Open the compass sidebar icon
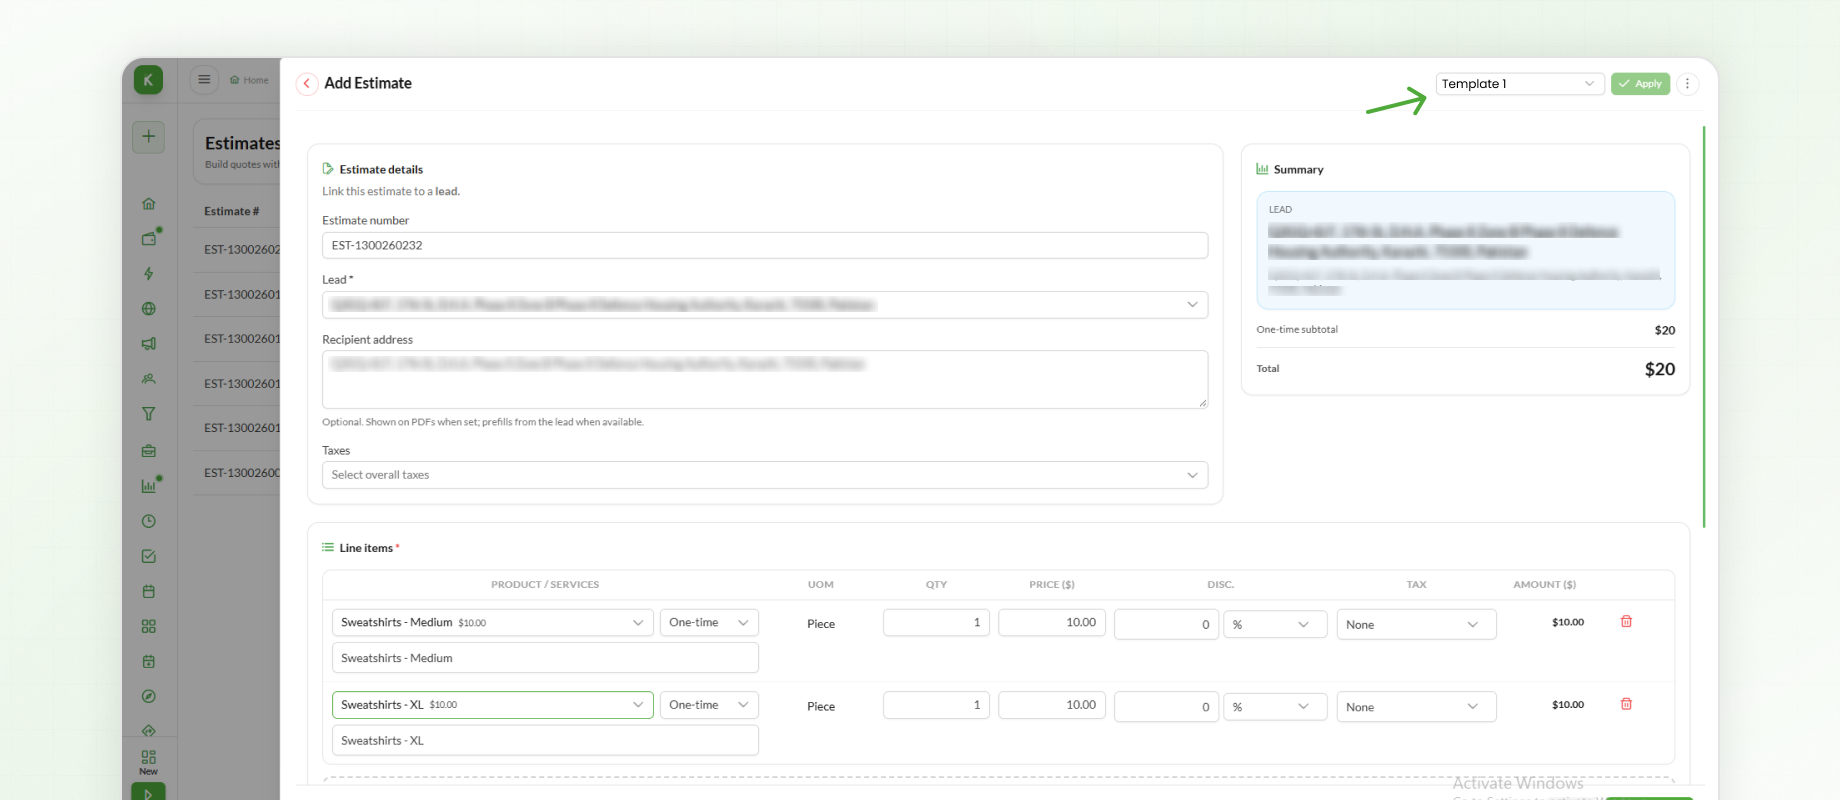The image size is (1840, 800). [x=148, y=696]
